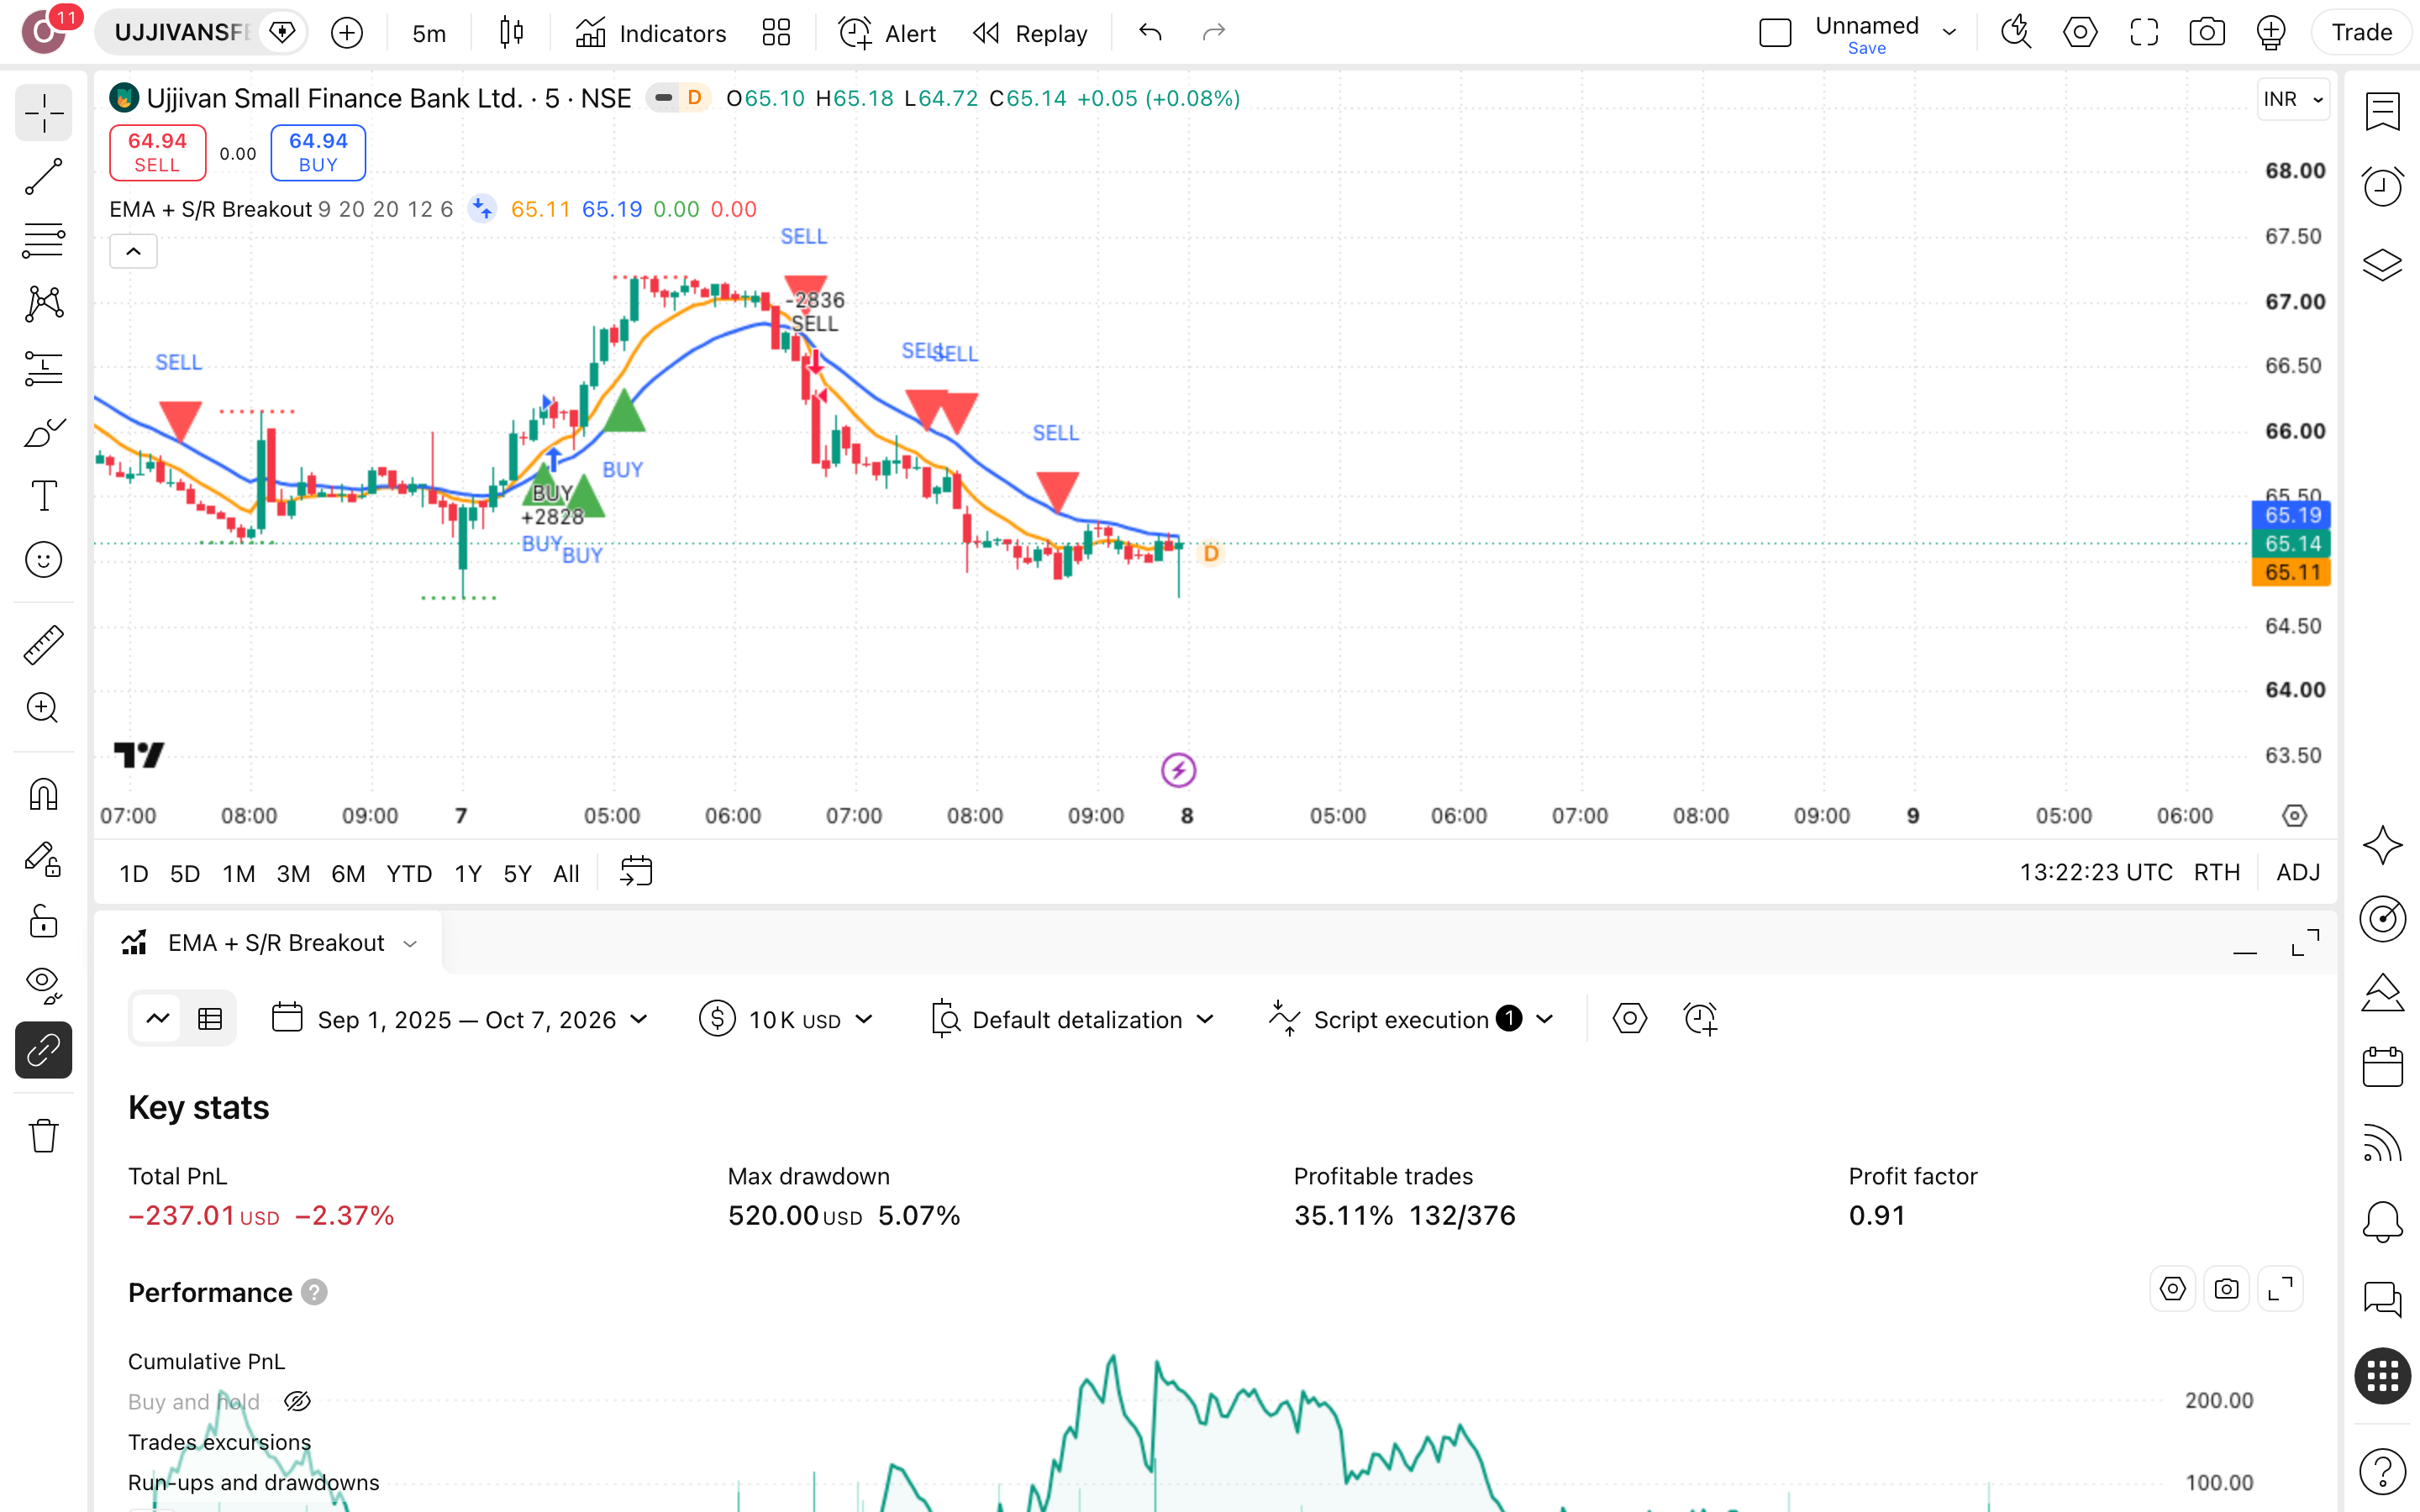Open the indicator templates grid
Screen dimensions: 2420x1512
pos(776,33)
